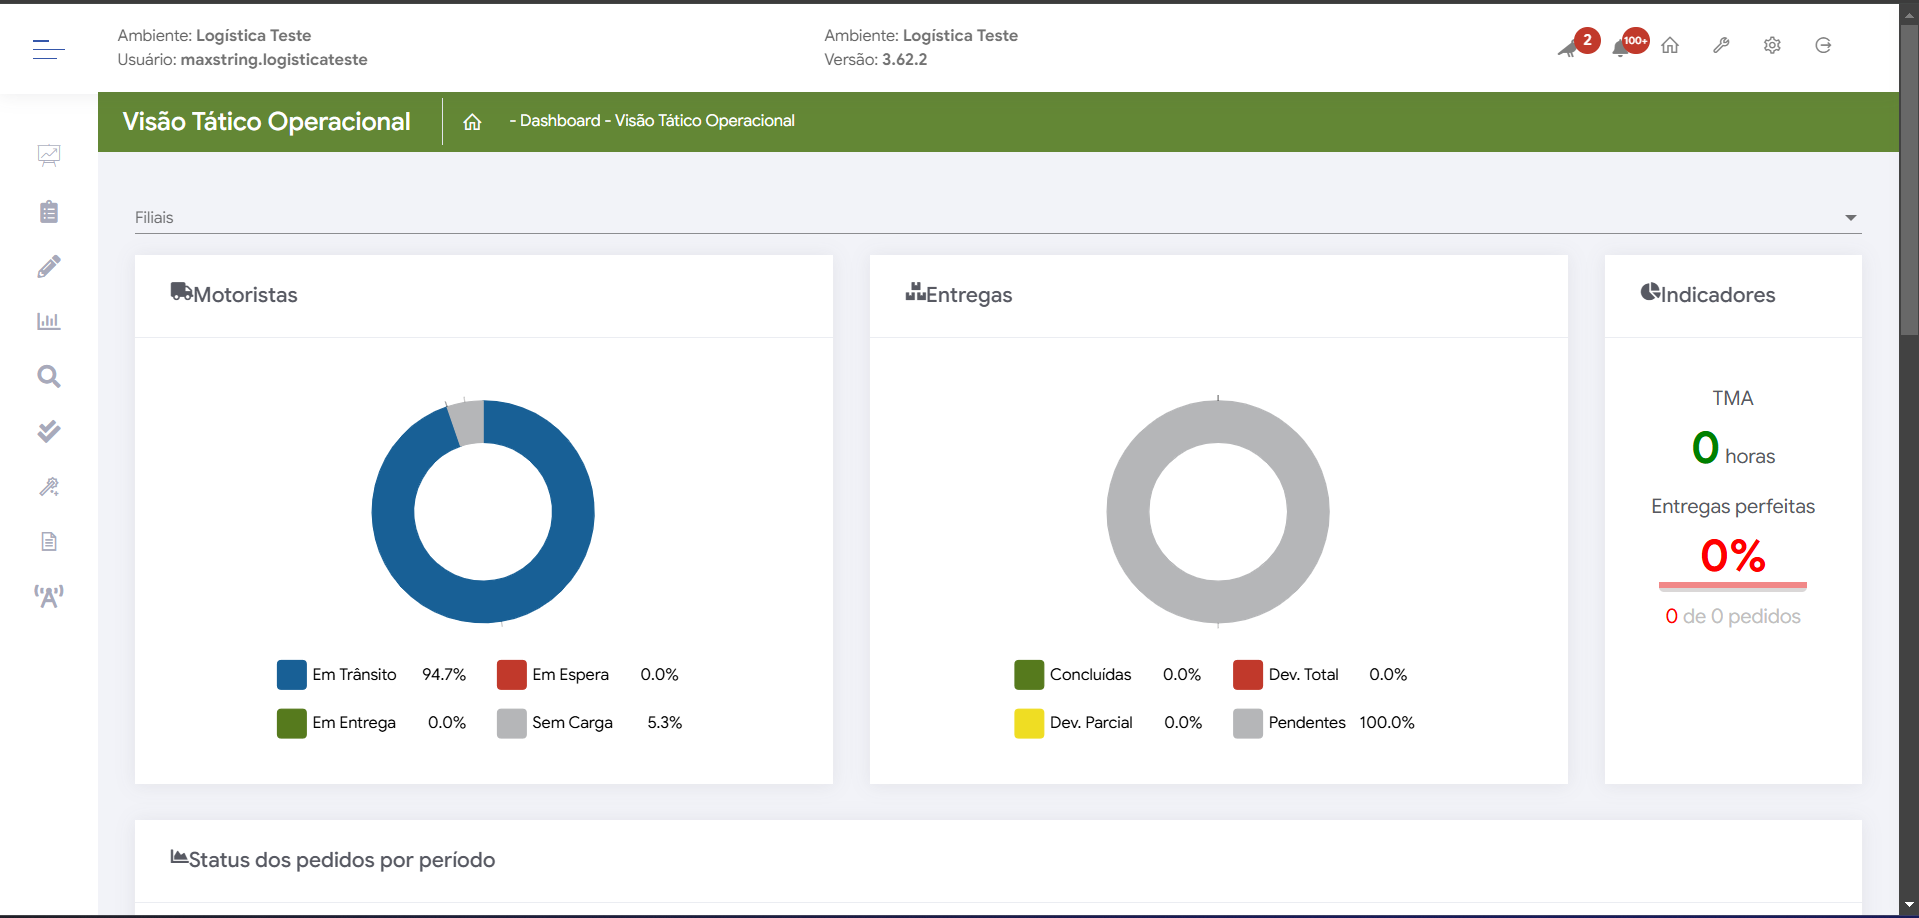Click the breadcrumb home icon in green bar
The height and width of the screenshot is (918, 1919).
click(472, 122)
